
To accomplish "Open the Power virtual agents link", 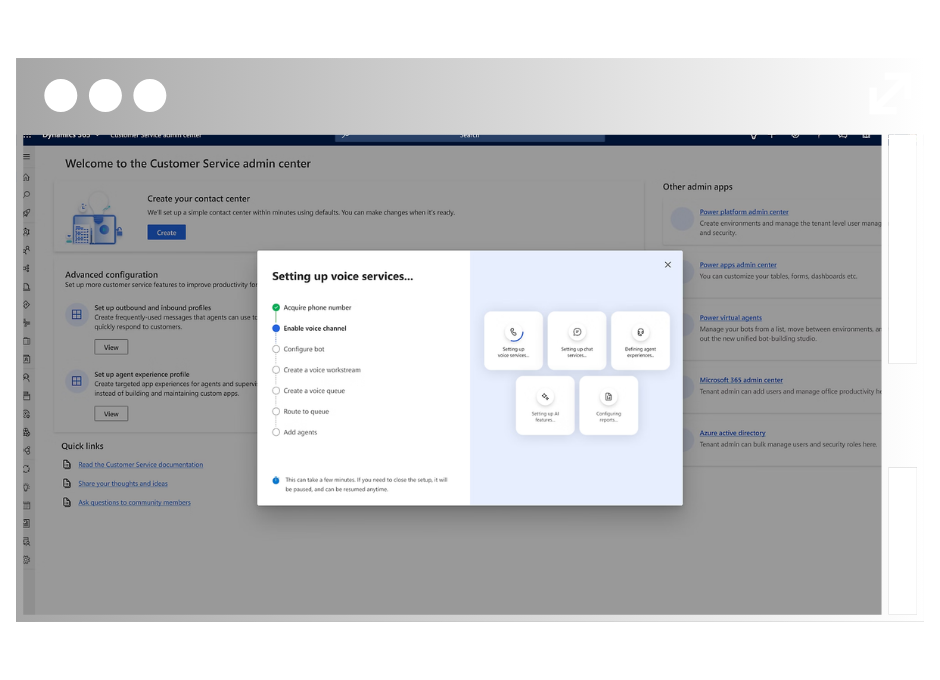I will coord(731,318).
